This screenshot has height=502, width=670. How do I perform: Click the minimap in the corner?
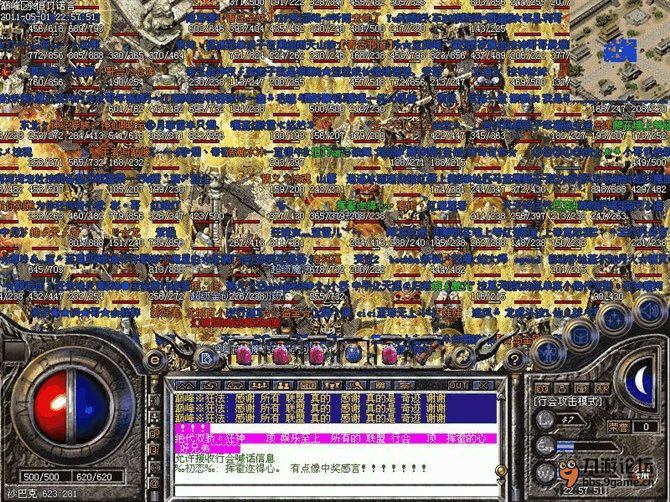(620, 50)
